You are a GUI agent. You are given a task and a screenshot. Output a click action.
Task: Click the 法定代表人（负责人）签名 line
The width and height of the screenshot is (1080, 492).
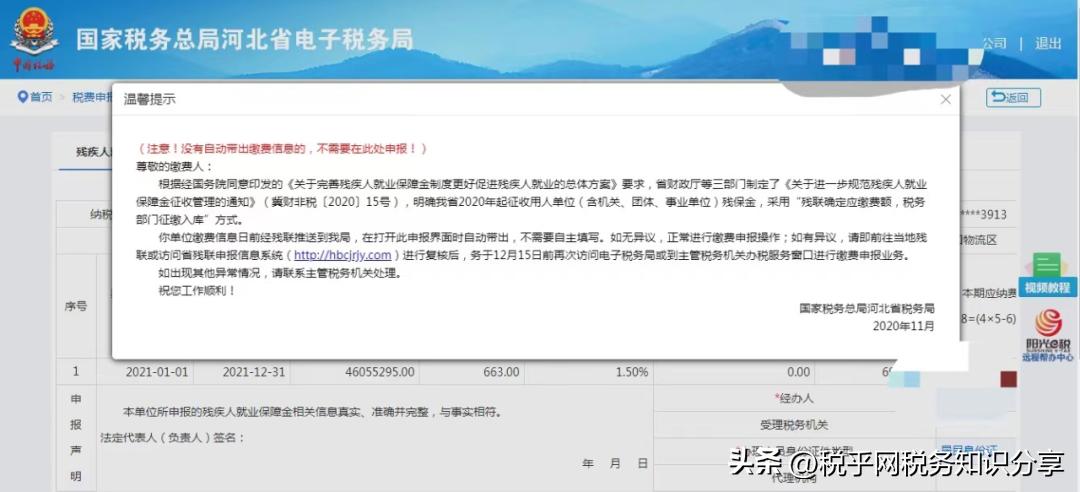click(x=172, y=438)
